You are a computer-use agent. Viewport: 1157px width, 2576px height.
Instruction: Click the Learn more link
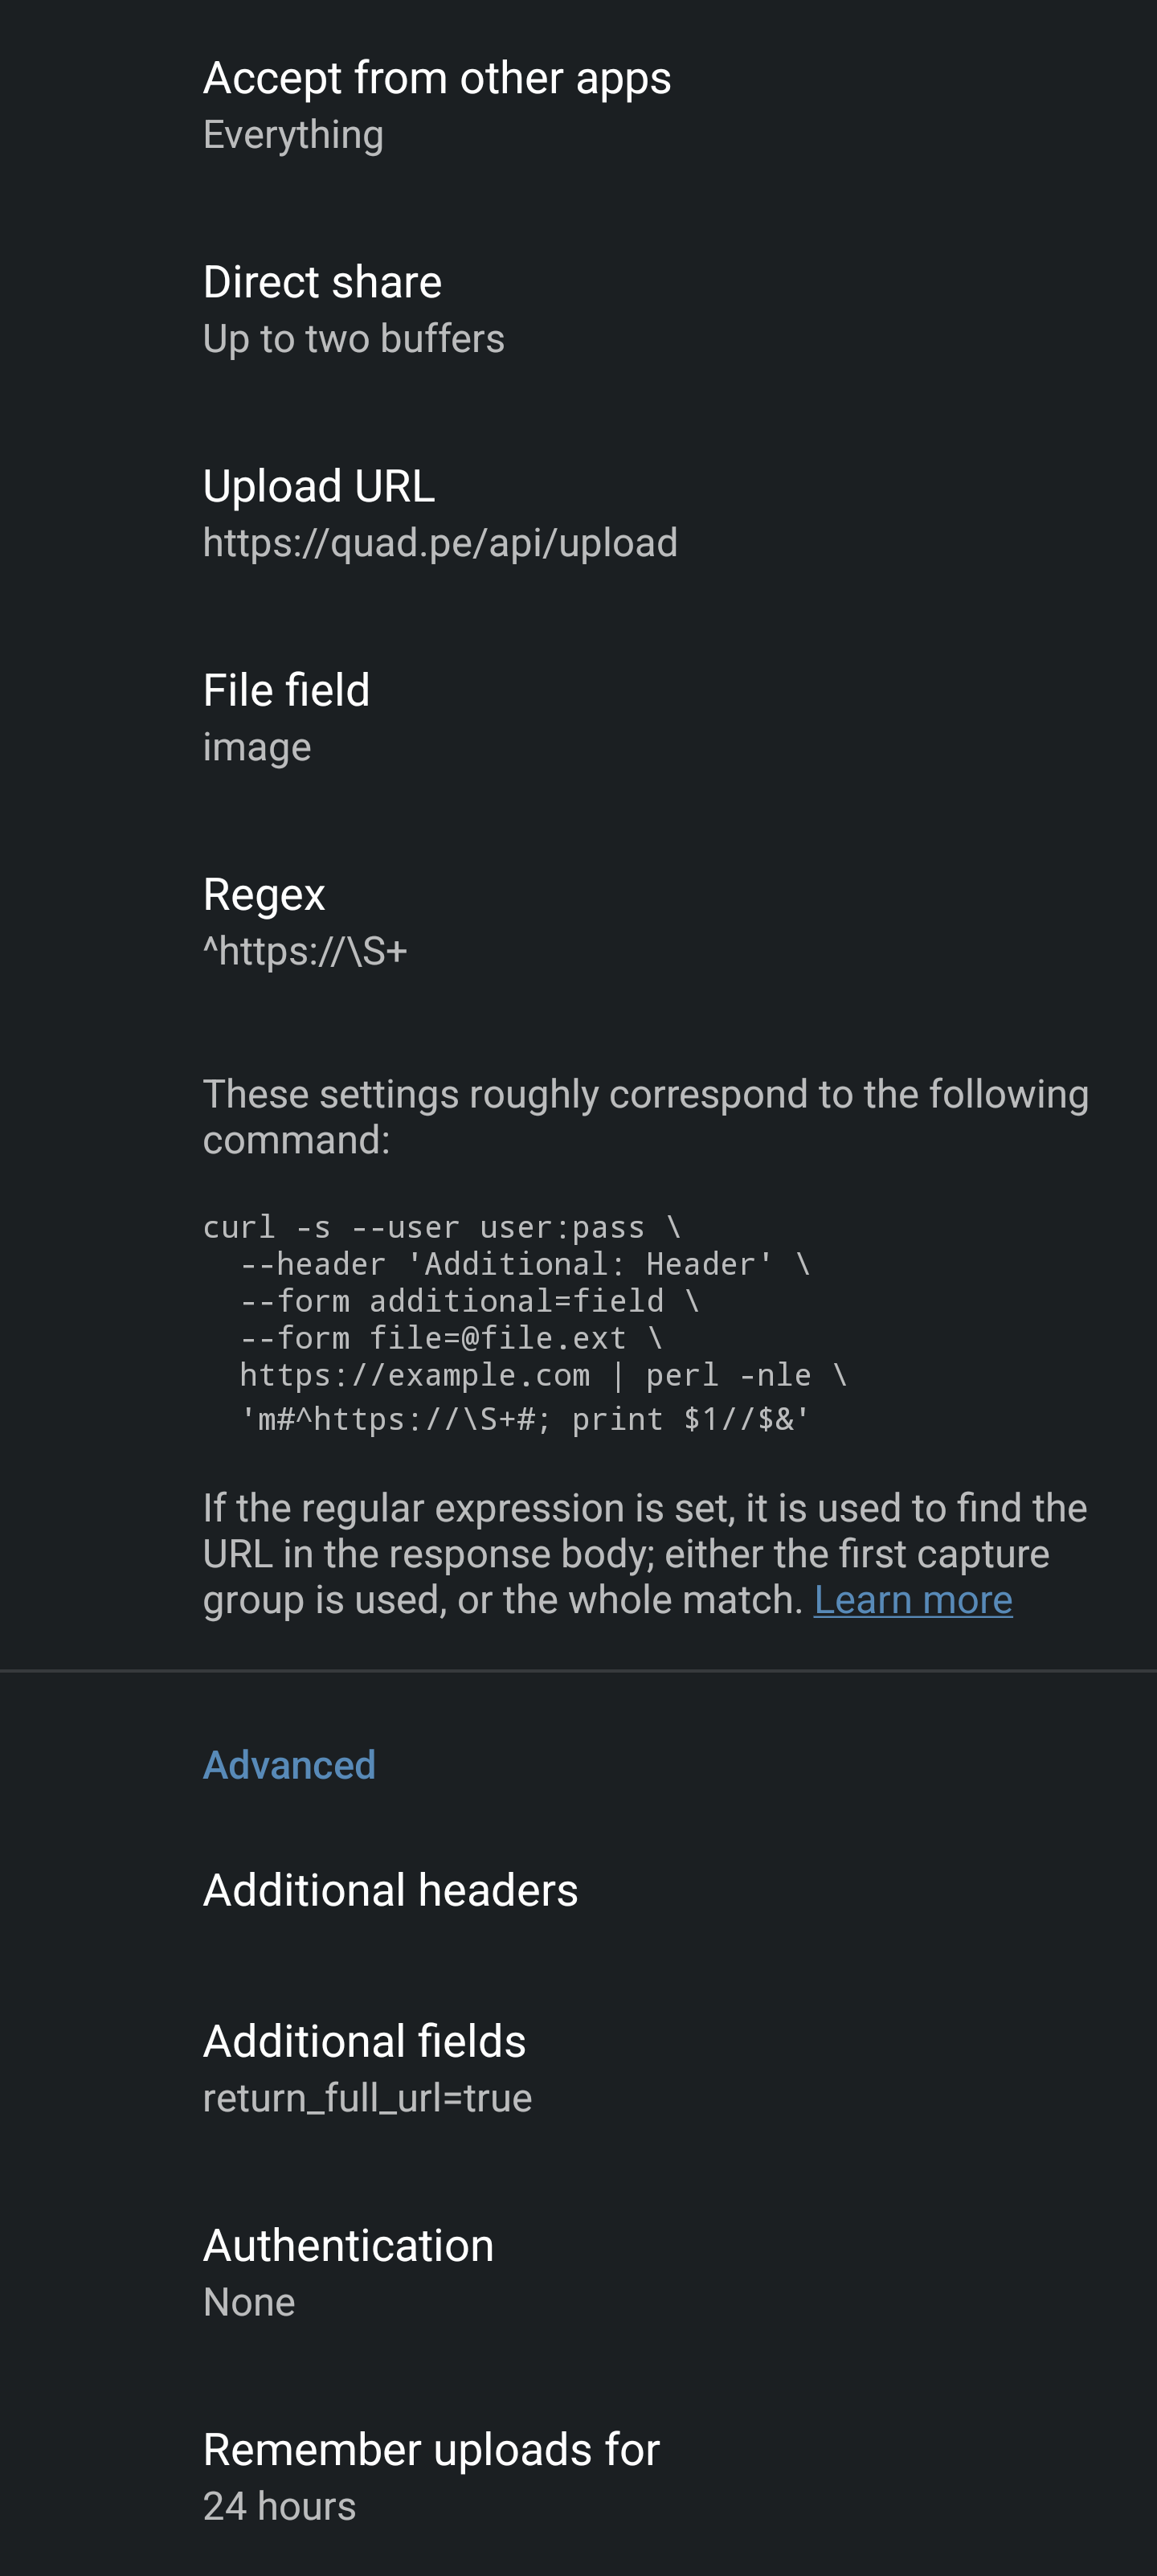912,1600
